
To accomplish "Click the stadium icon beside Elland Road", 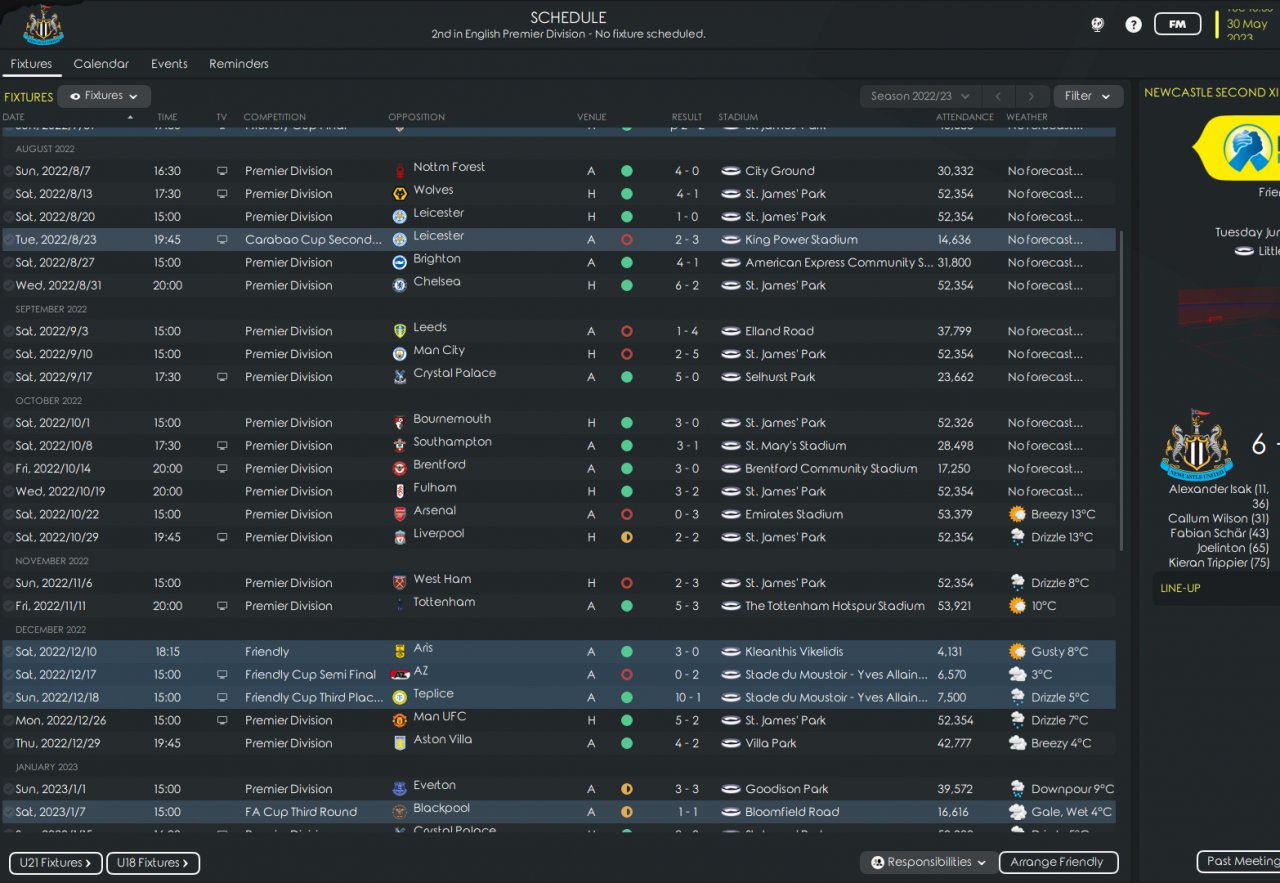I will (730, 331).
